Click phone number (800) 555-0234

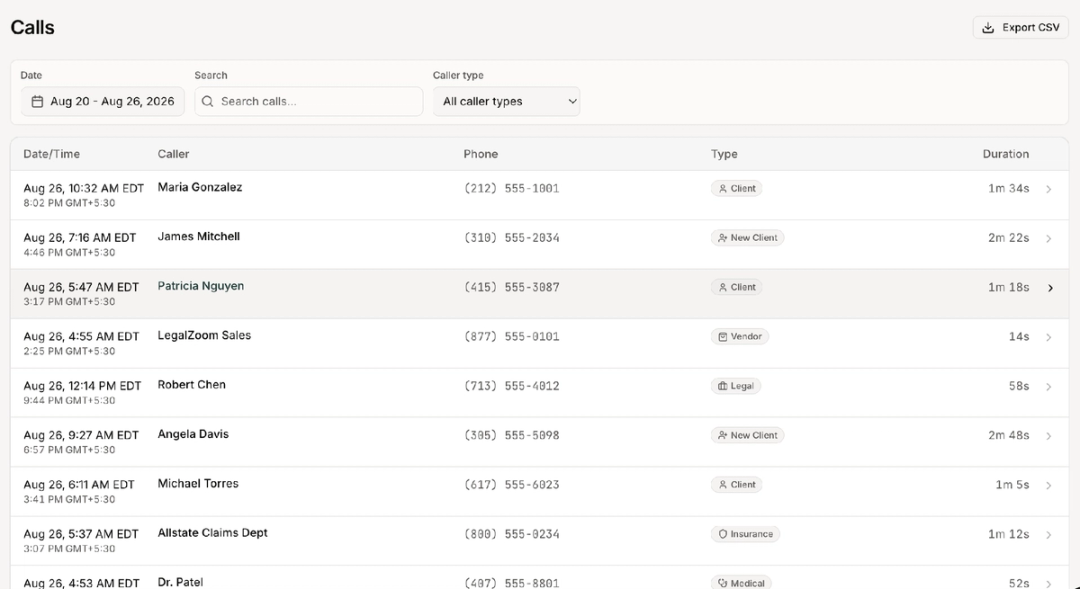512,535
